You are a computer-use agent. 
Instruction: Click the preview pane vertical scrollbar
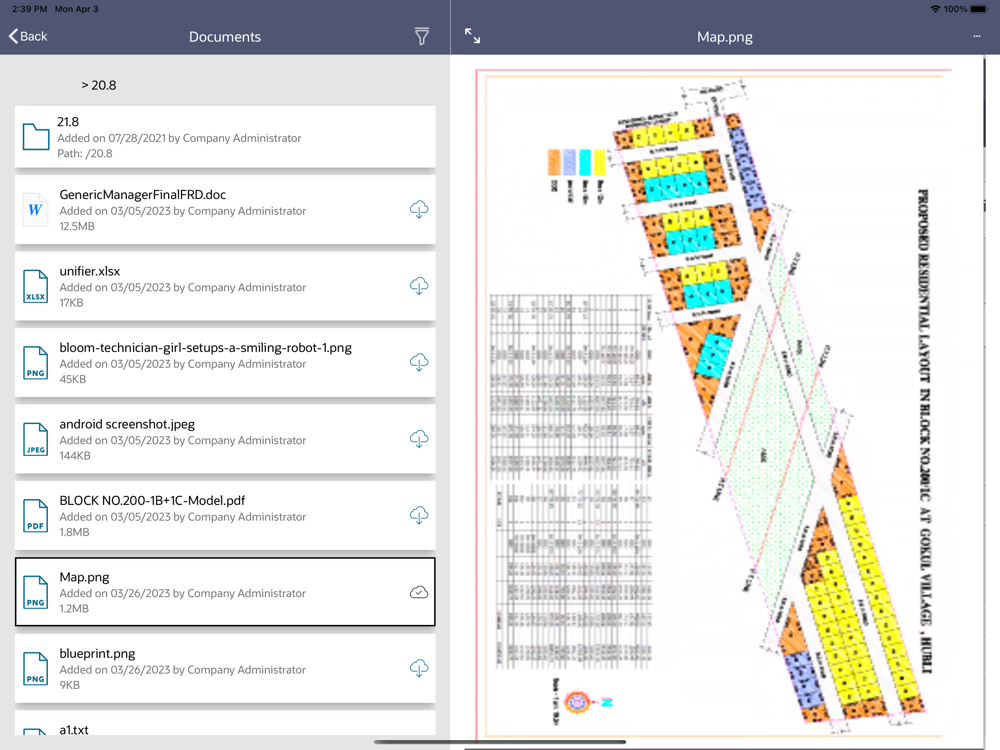pos(984,102)
